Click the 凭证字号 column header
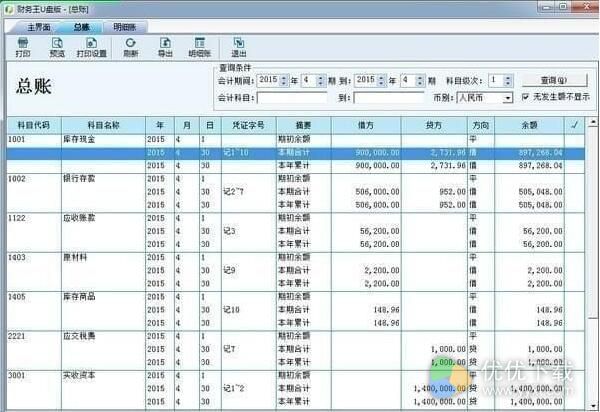The height and width of the screenshot is (412, 600). (249, 125)
